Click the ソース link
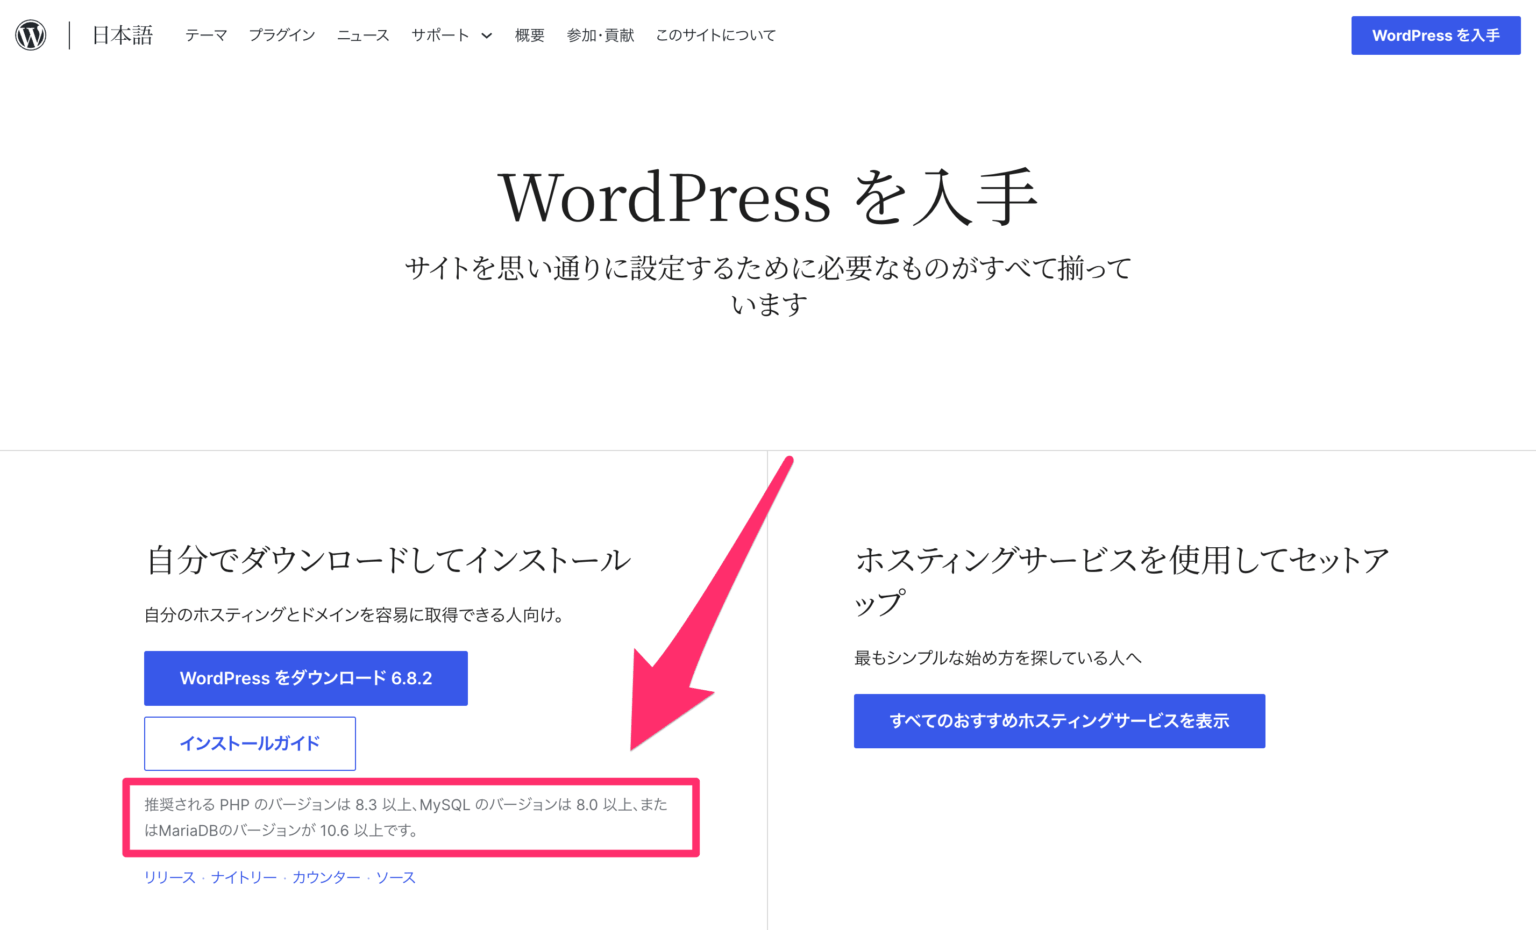The height and width of the screenshot is (930, 1536). (x=396, y=877)
